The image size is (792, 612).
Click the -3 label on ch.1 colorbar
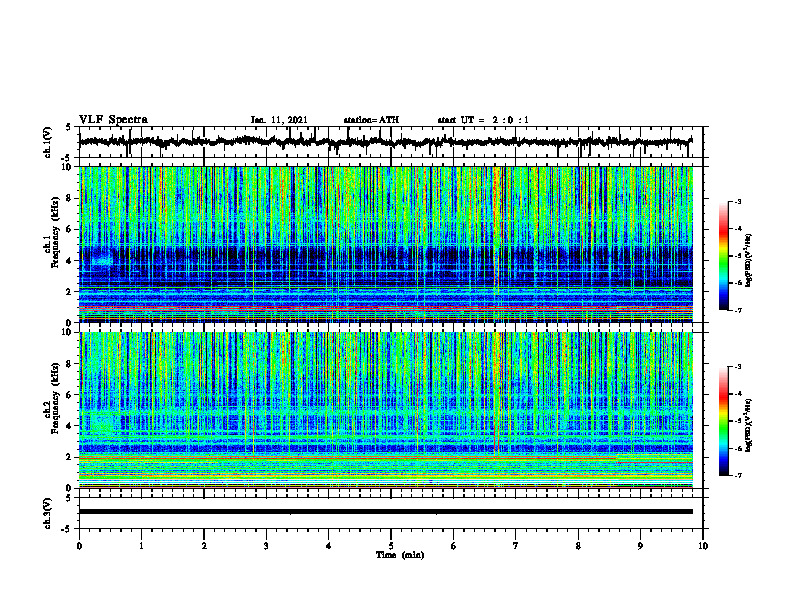tap(738, 202)
